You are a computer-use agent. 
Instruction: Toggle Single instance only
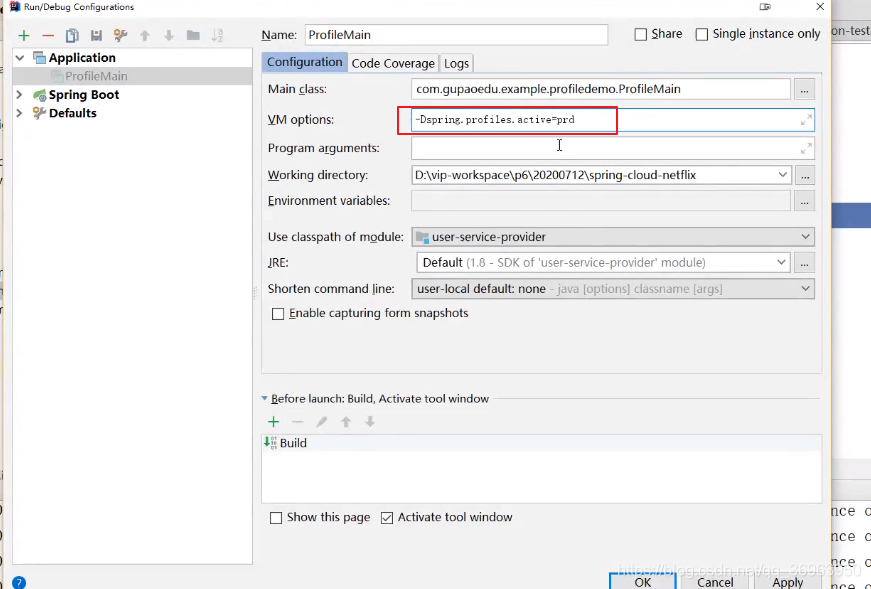pos(702,34)
